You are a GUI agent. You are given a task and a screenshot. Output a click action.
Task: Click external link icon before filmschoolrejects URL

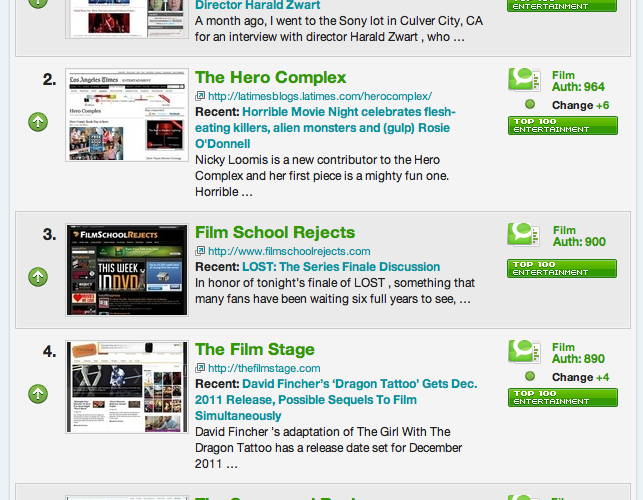click(200, 251)
